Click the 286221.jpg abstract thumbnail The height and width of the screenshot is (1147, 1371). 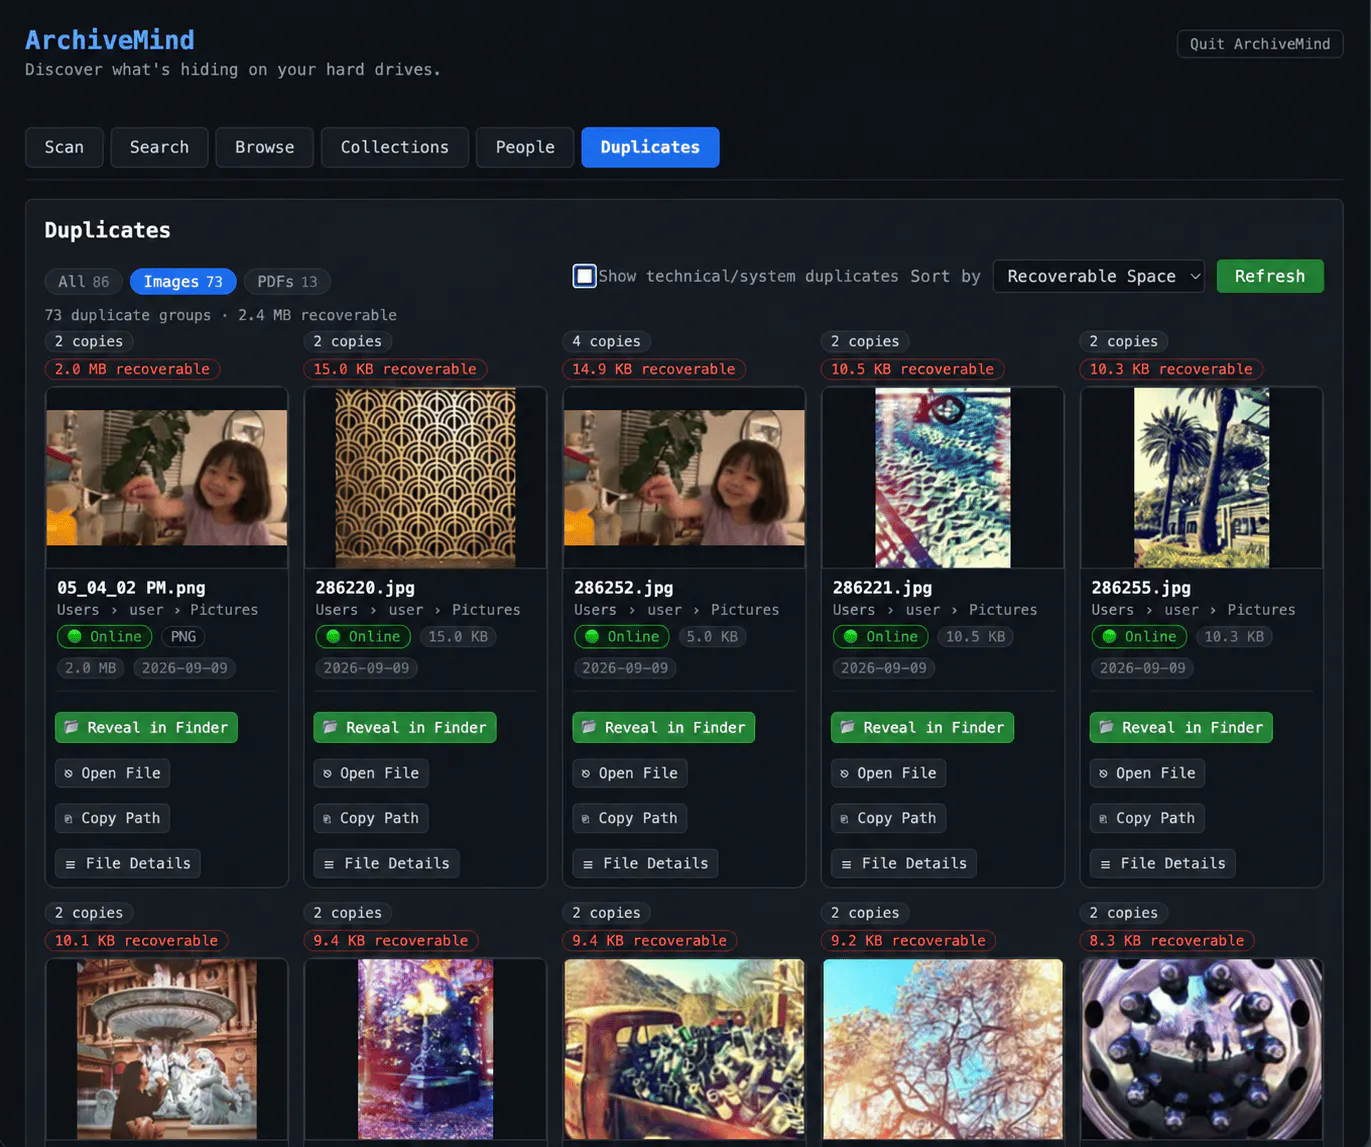click(943, 478)
